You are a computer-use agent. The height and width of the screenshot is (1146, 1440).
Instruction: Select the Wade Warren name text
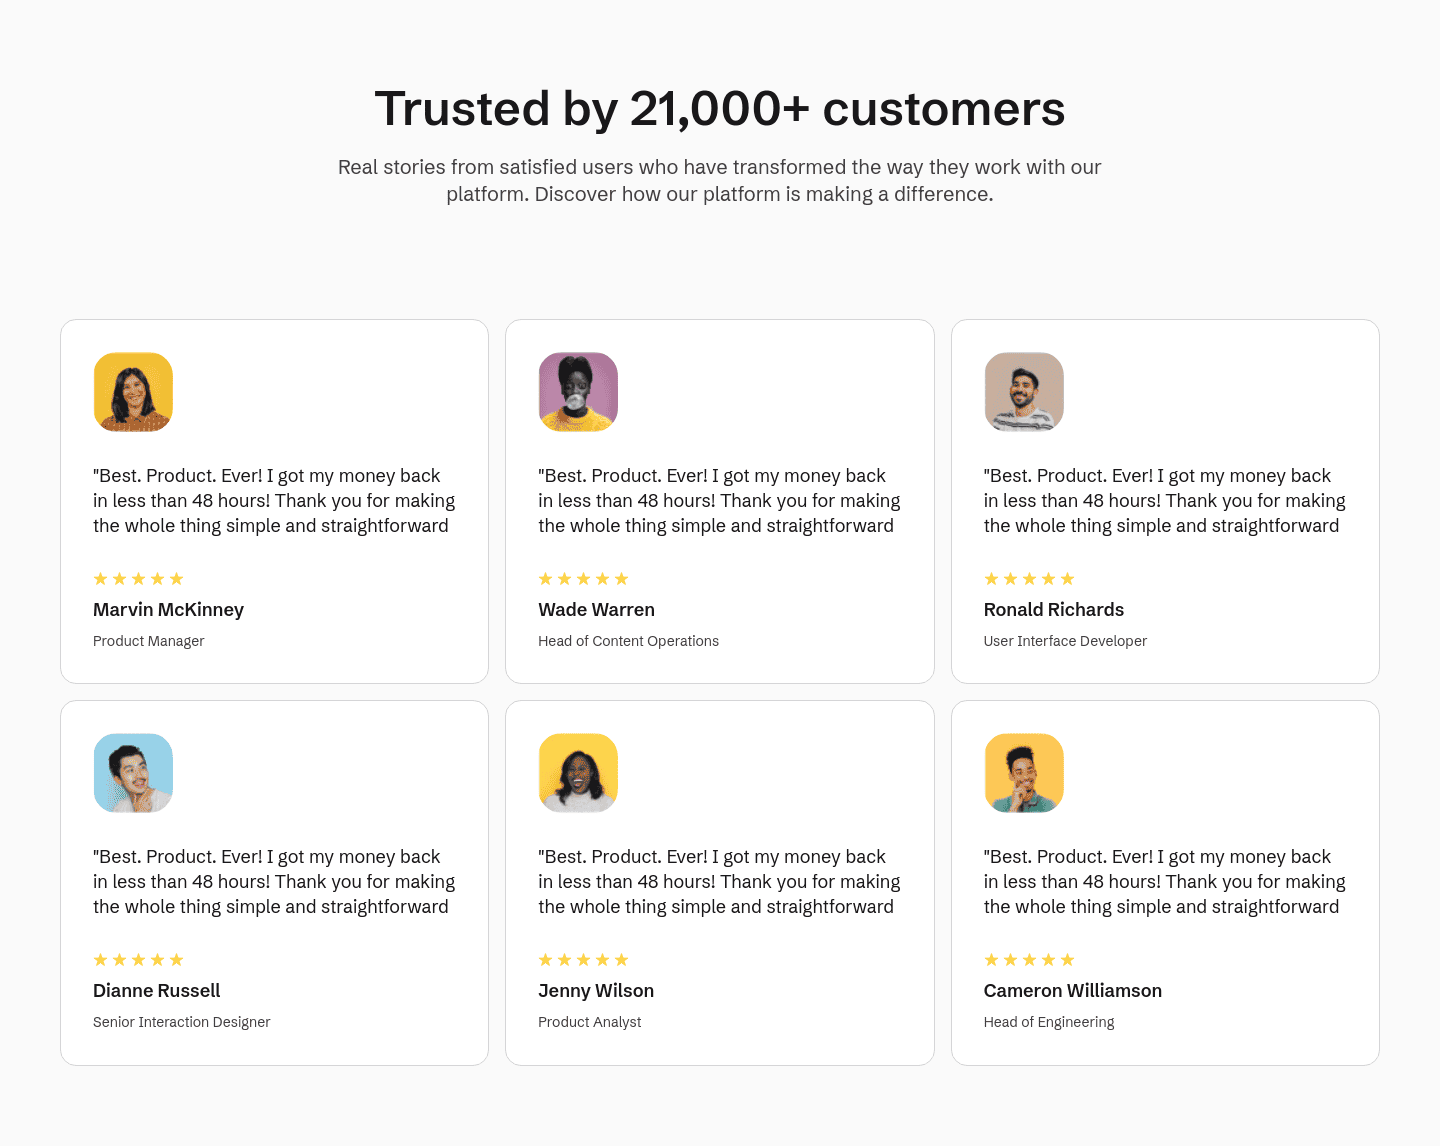pyautogui.click(x=596, y=610)
